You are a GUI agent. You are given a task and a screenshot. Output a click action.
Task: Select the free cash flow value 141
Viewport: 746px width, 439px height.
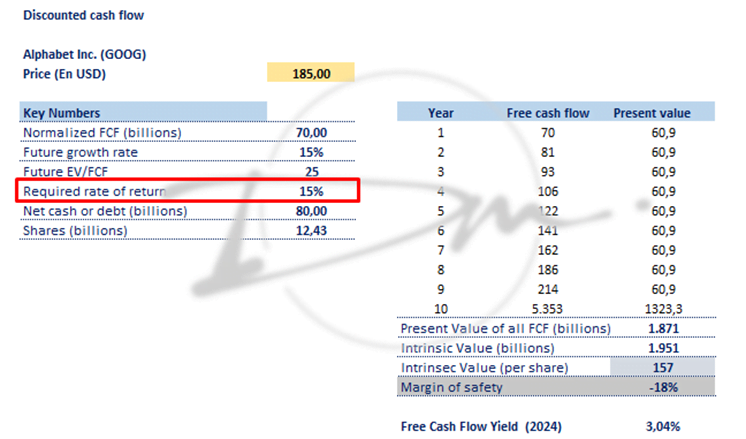click(x=548, y=231)
